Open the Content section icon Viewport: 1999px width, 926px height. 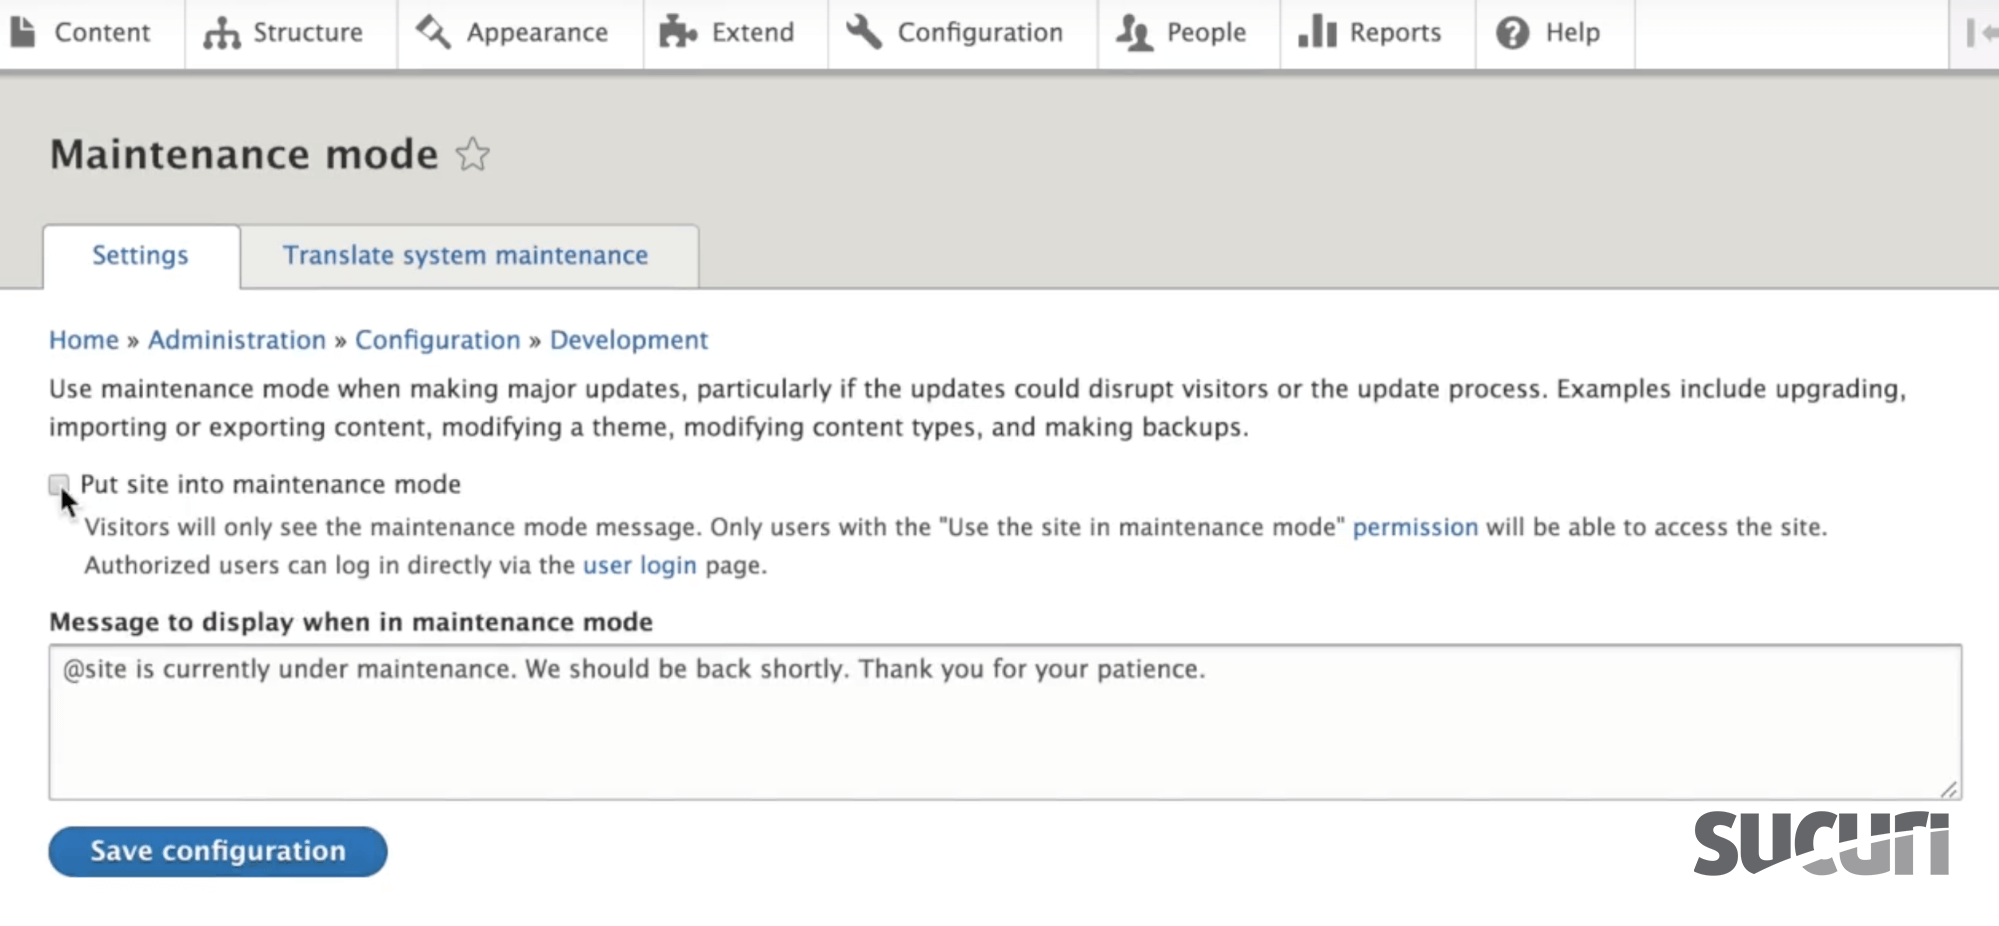click(22, 31)
